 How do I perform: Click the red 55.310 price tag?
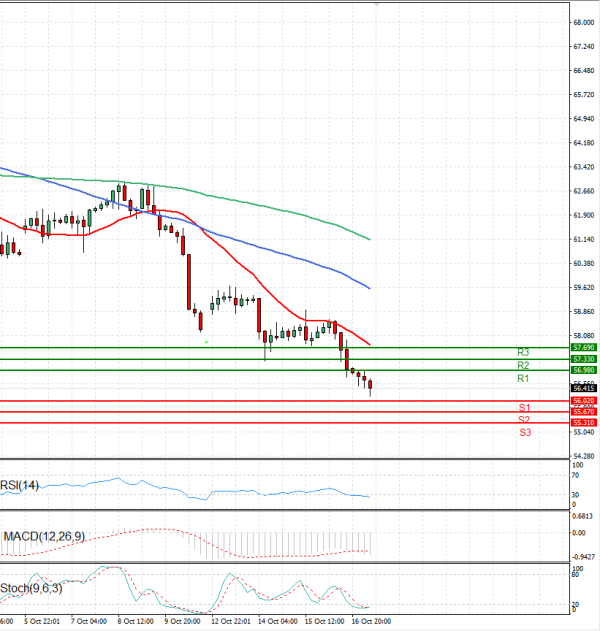(x=583, y=423)
